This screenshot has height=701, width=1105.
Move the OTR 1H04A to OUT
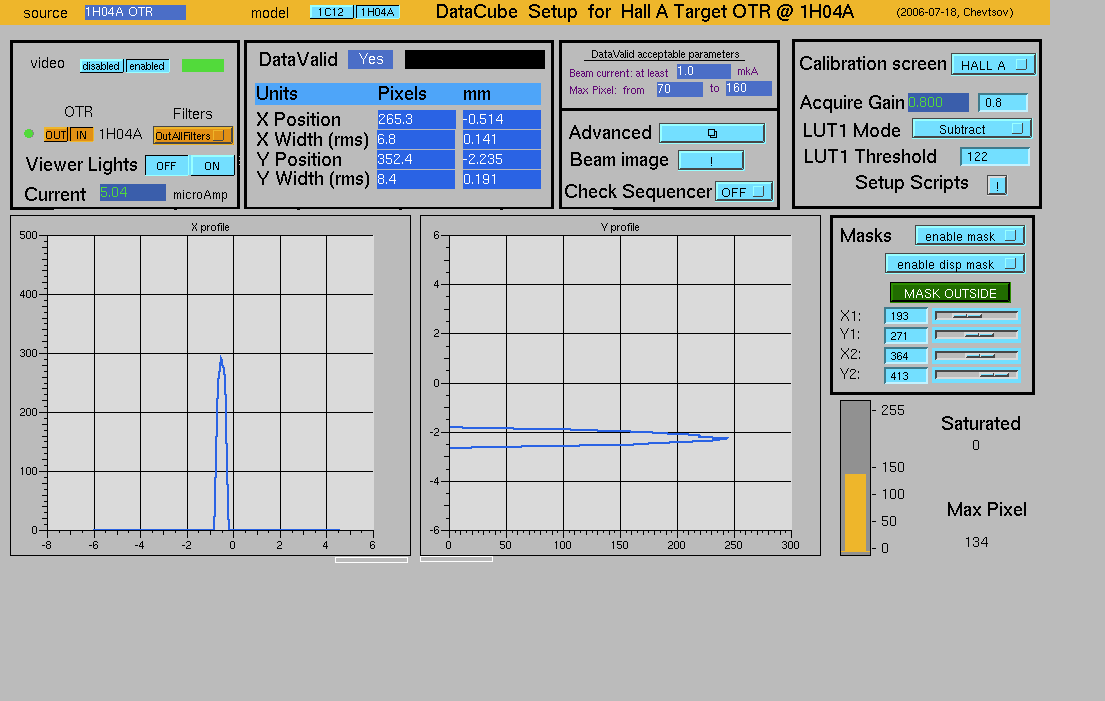pos(56,135)
